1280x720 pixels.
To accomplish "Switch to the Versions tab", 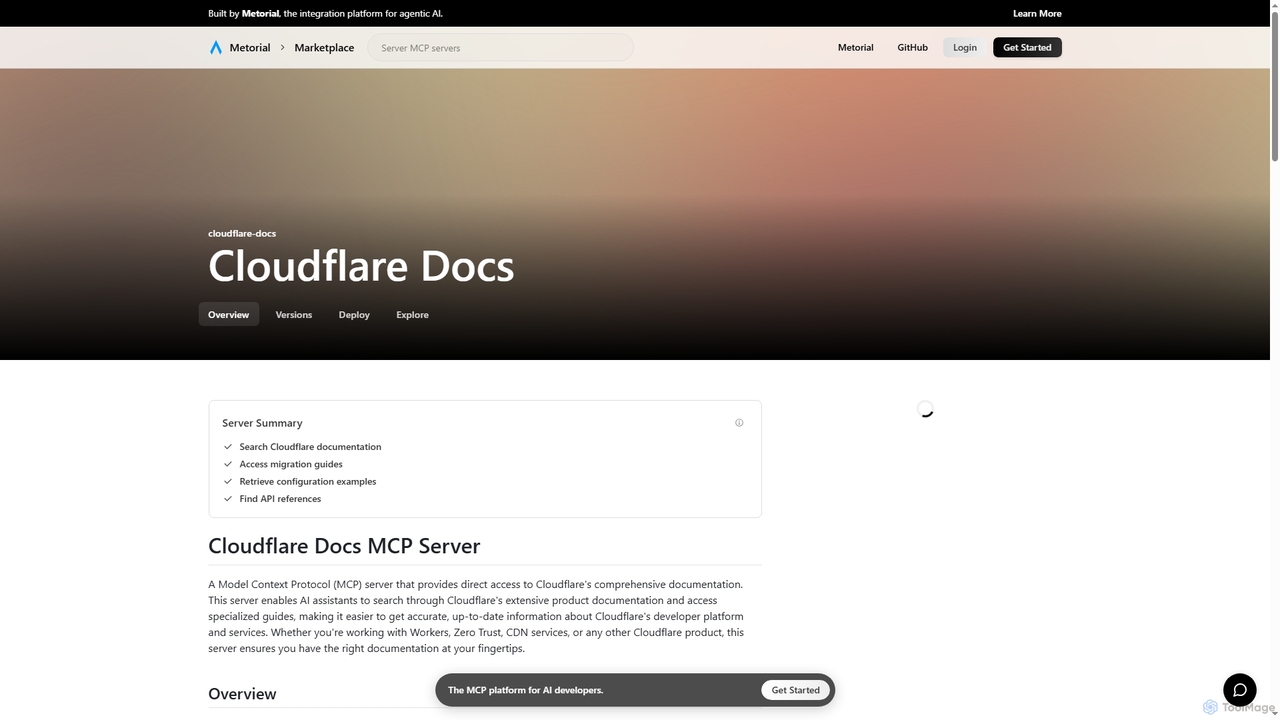I will [x=294, y=315].
